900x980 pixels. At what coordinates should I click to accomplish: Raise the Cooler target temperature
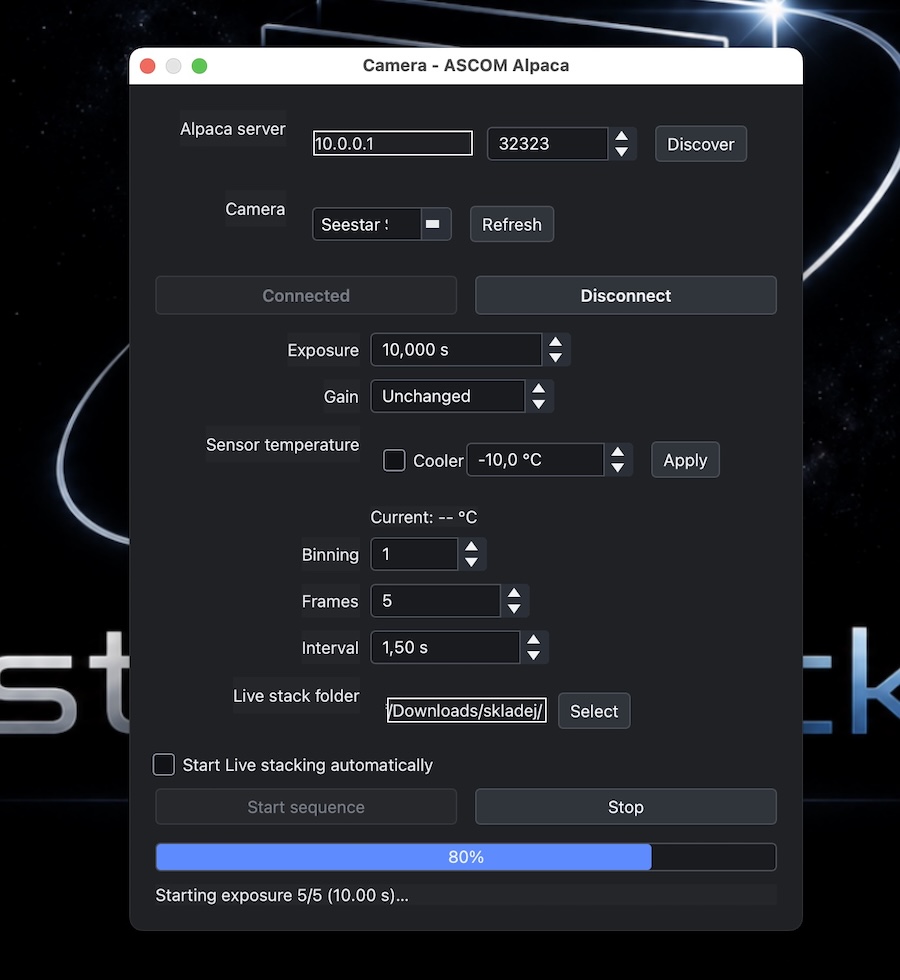pos(618,452)
